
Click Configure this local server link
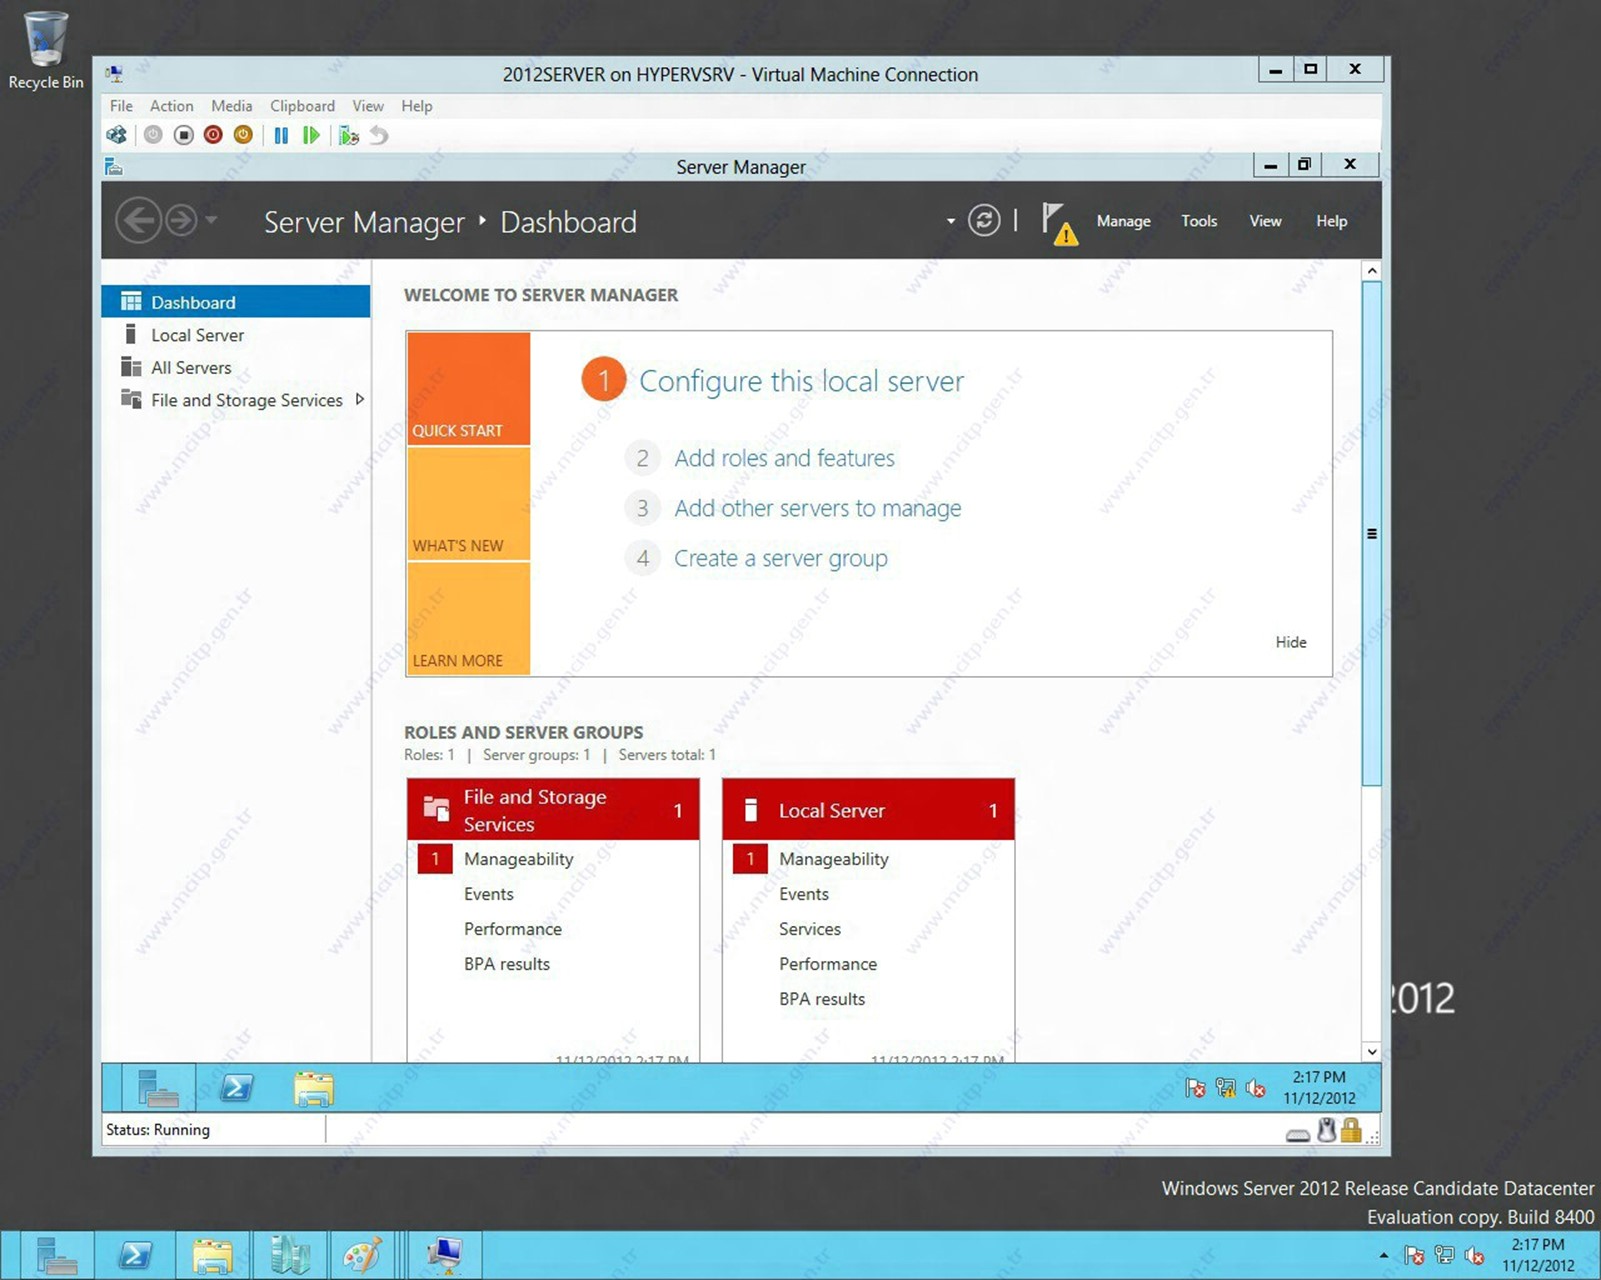[801, 381]
